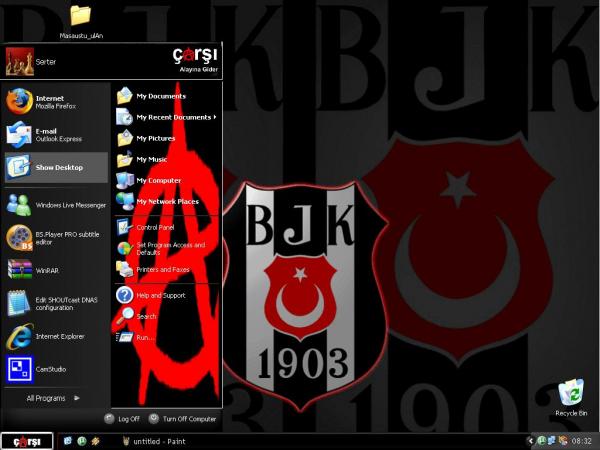Screen dimensions: 600x450
Task: Open the My Music folder icon
Action: pyautogui.click(x=125, y=159)
